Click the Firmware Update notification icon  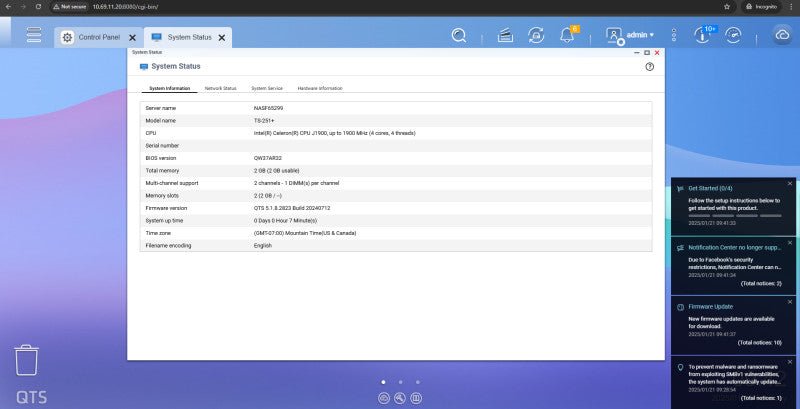point(680,307)
